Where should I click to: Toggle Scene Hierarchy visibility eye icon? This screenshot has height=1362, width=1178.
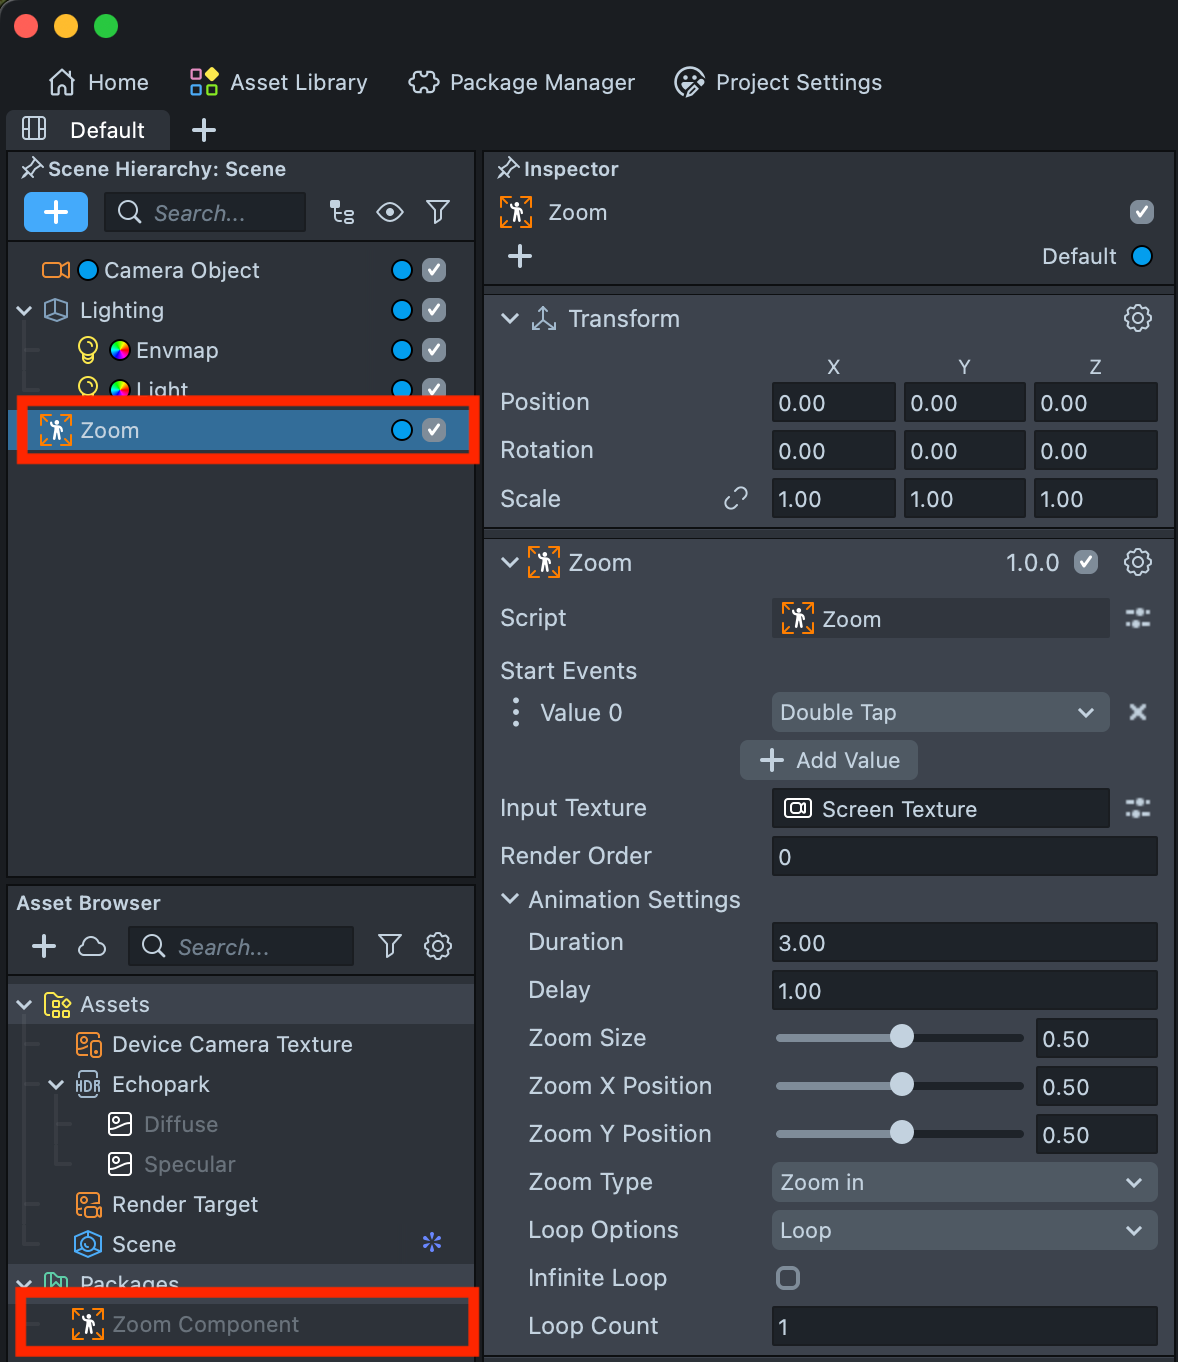tap(390, 212)
